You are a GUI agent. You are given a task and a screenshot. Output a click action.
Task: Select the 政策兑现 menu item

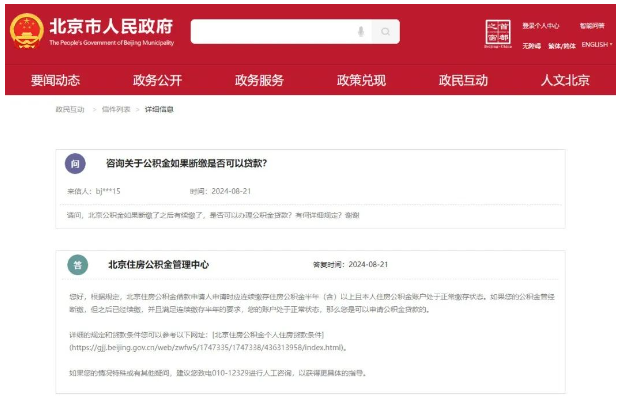[x=361, y=80]
